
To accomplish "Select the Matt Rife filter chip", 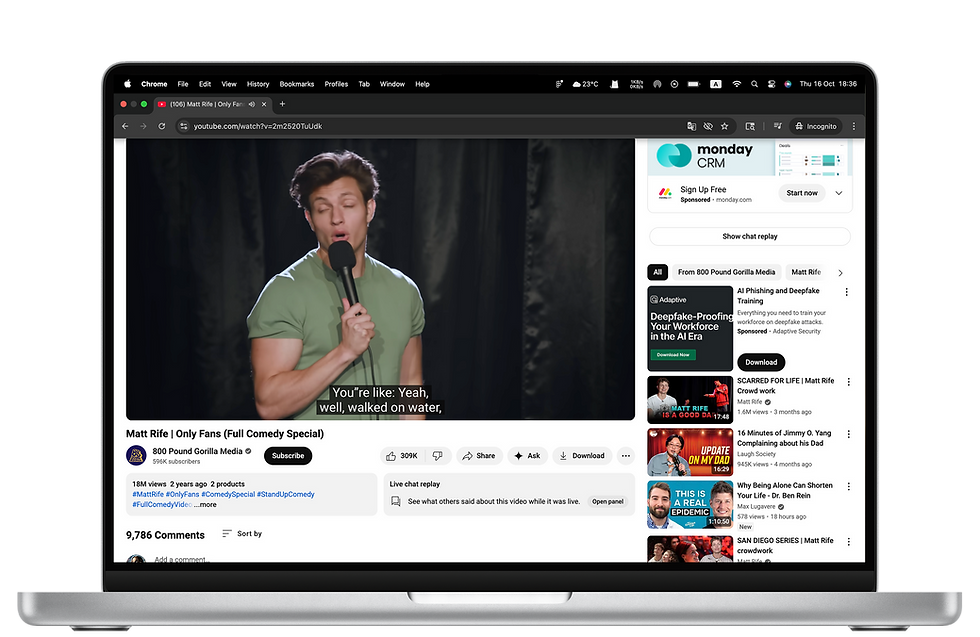I will click(806, 272).
